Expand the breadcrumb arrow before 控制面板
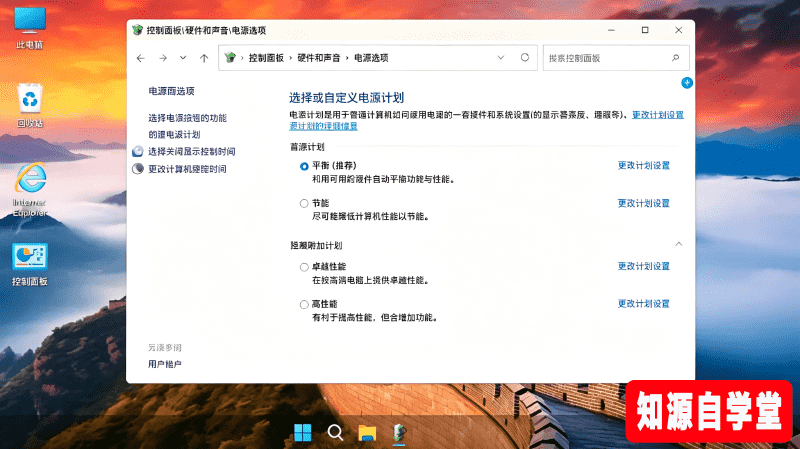 242,58
